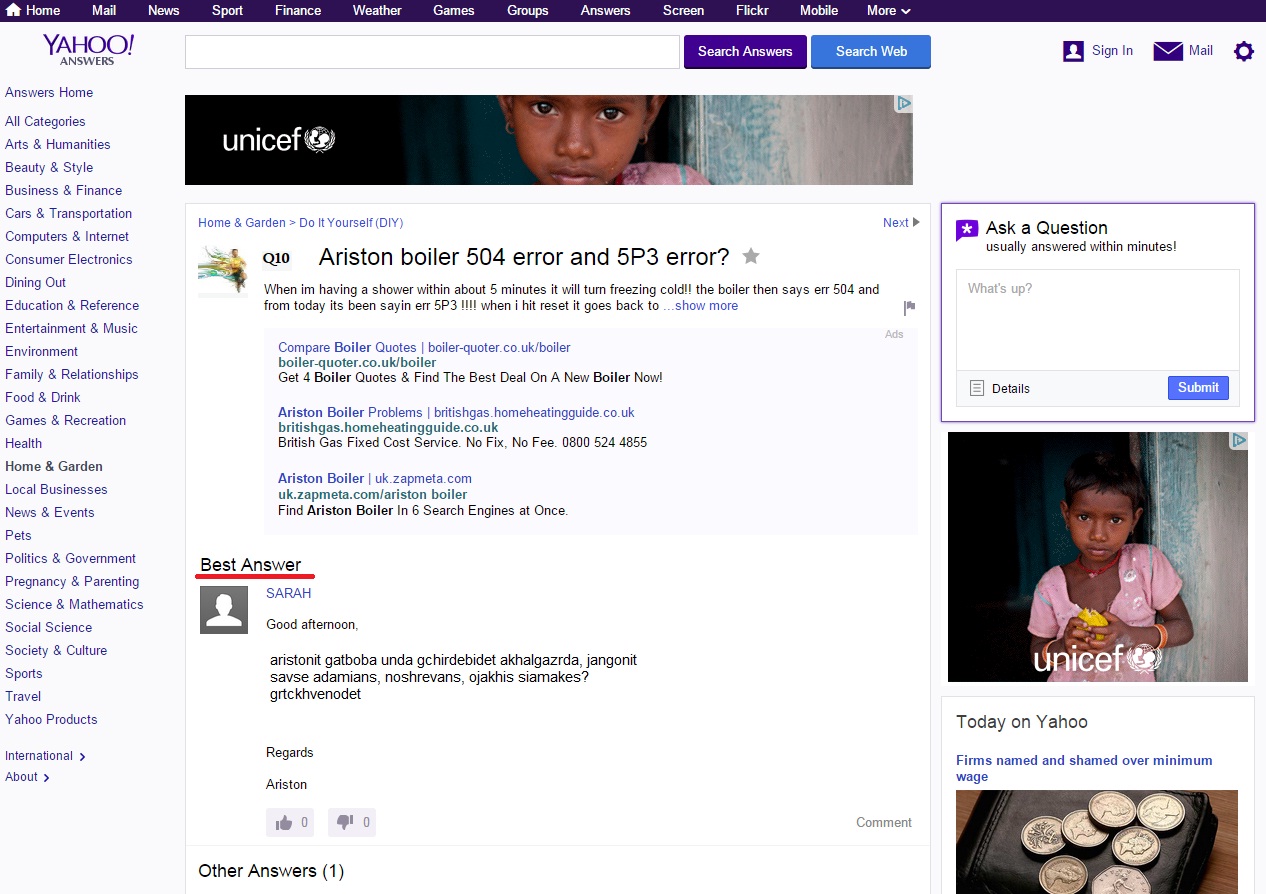Click Comment under the best answer

884,823
